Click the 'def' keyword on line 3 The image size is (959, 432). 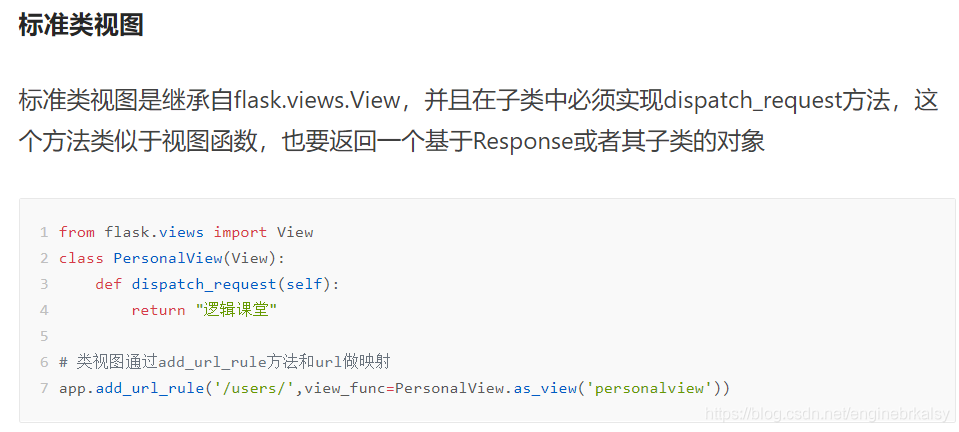pos(108,284)
